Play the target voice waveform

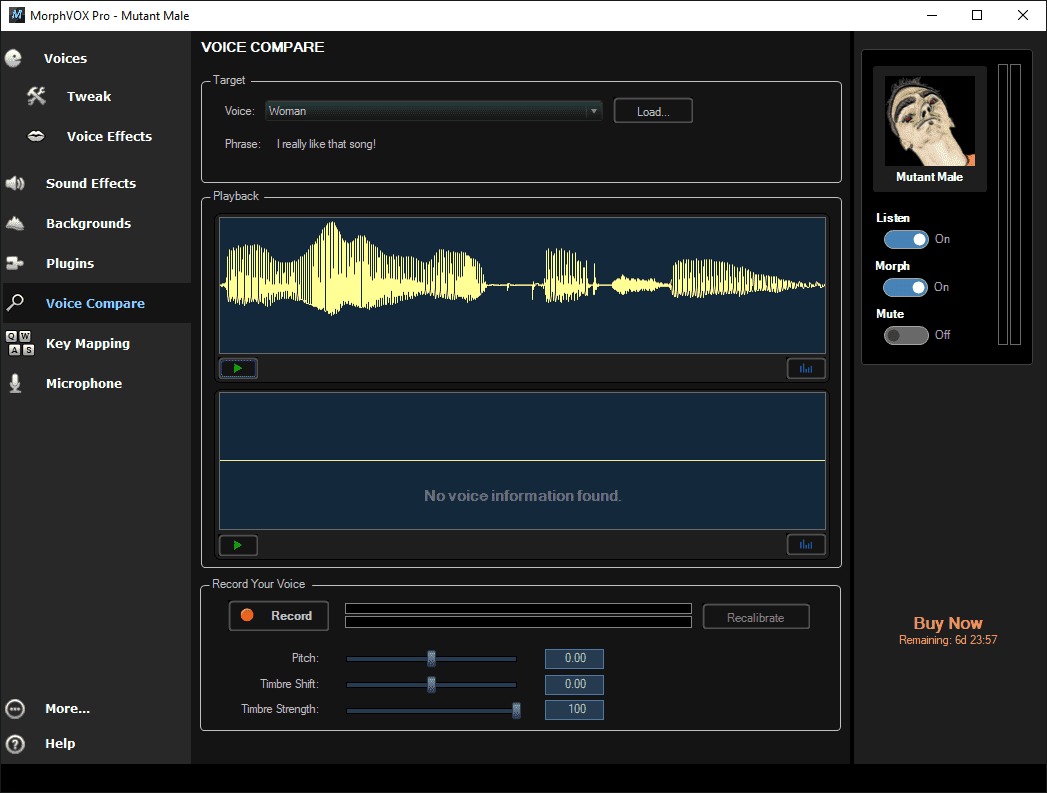point(238,368)
